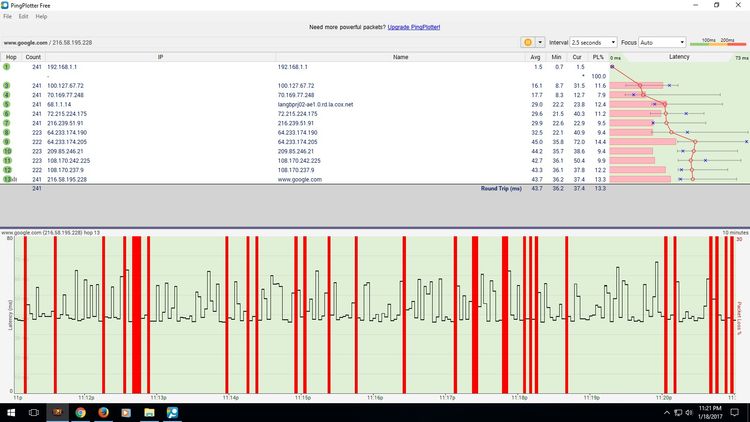Switch to PingPlotter in the taskbar
Screen dimensions: 750x422
(x=172, y=412)
